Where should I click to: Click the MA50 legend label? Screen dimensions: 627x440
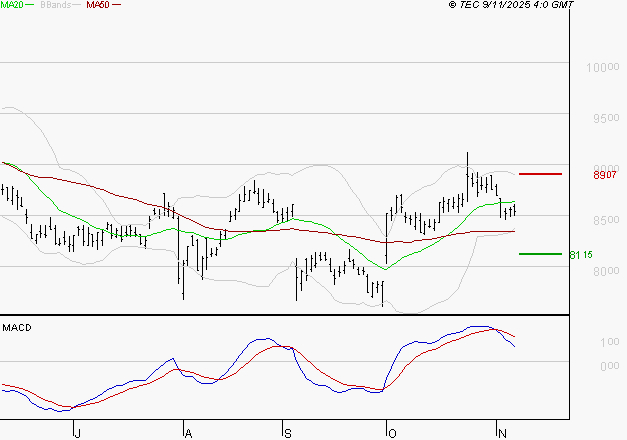coord(98,5)
